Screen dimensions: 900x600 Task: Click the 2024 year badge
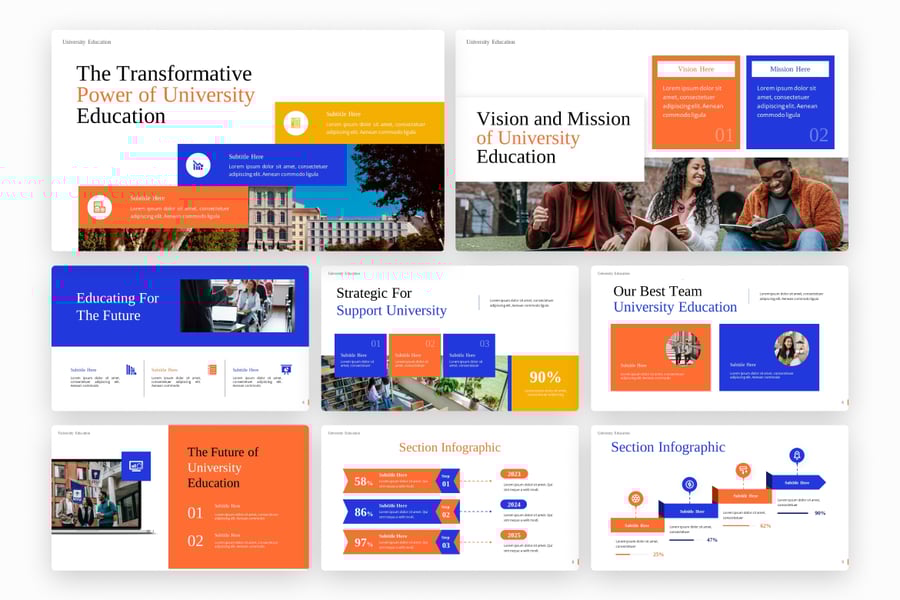click(514, 504)
